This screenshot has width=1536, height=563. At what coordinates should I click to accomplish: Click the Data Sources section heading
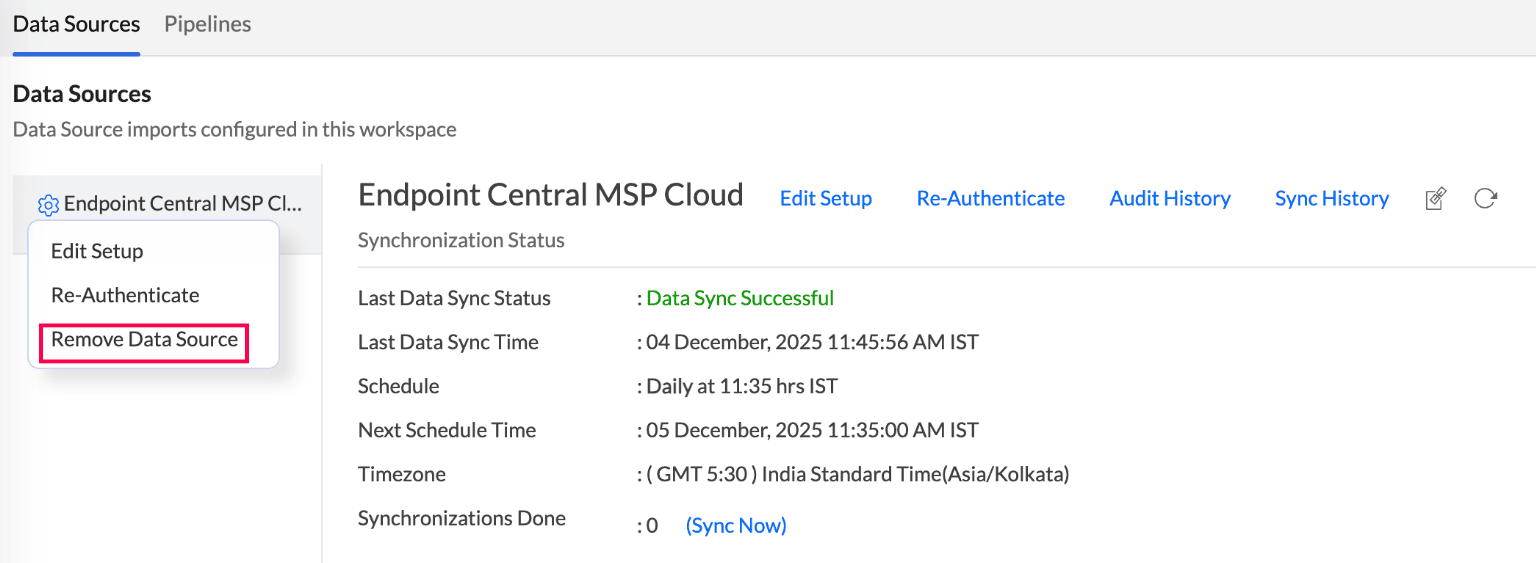pyautogui.click(x=82, y=94)
